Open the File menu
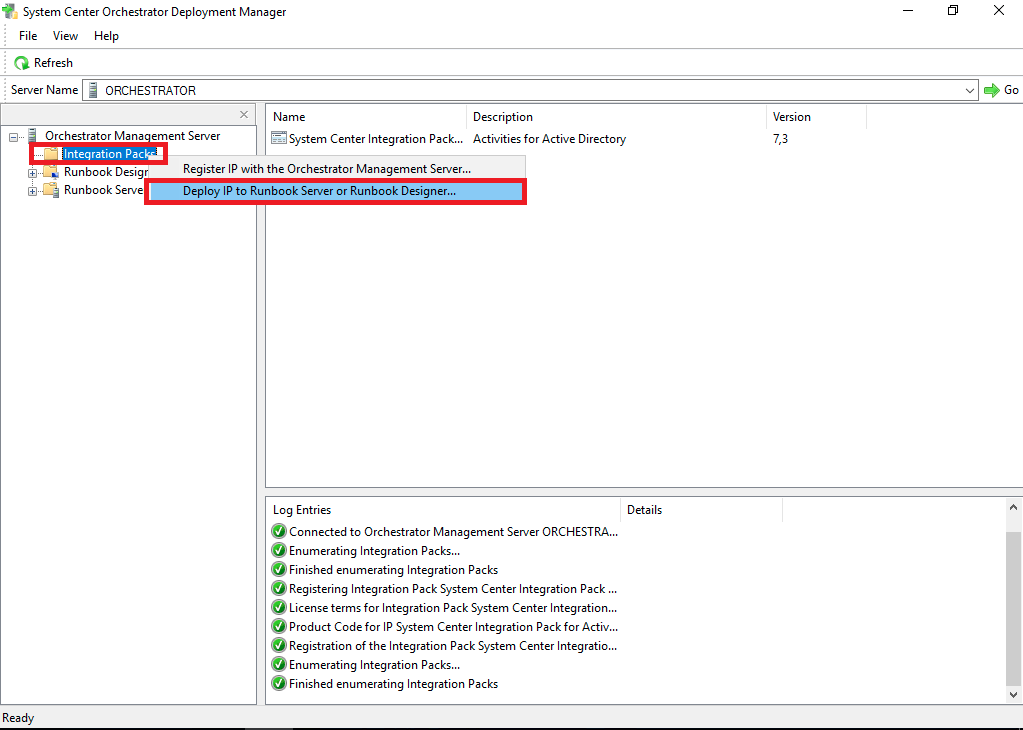Screen dimensions: 1023x730 point(28,36)
